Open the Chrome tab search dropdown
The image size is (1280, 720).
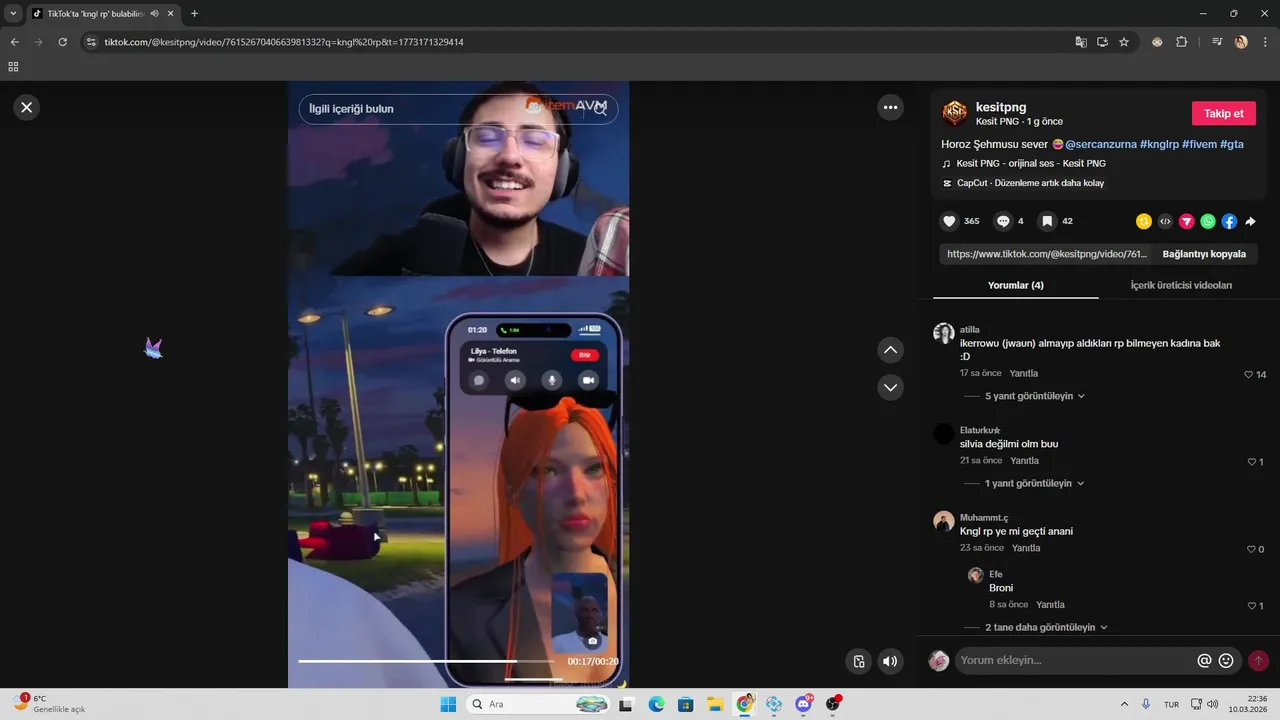(13, 13)
